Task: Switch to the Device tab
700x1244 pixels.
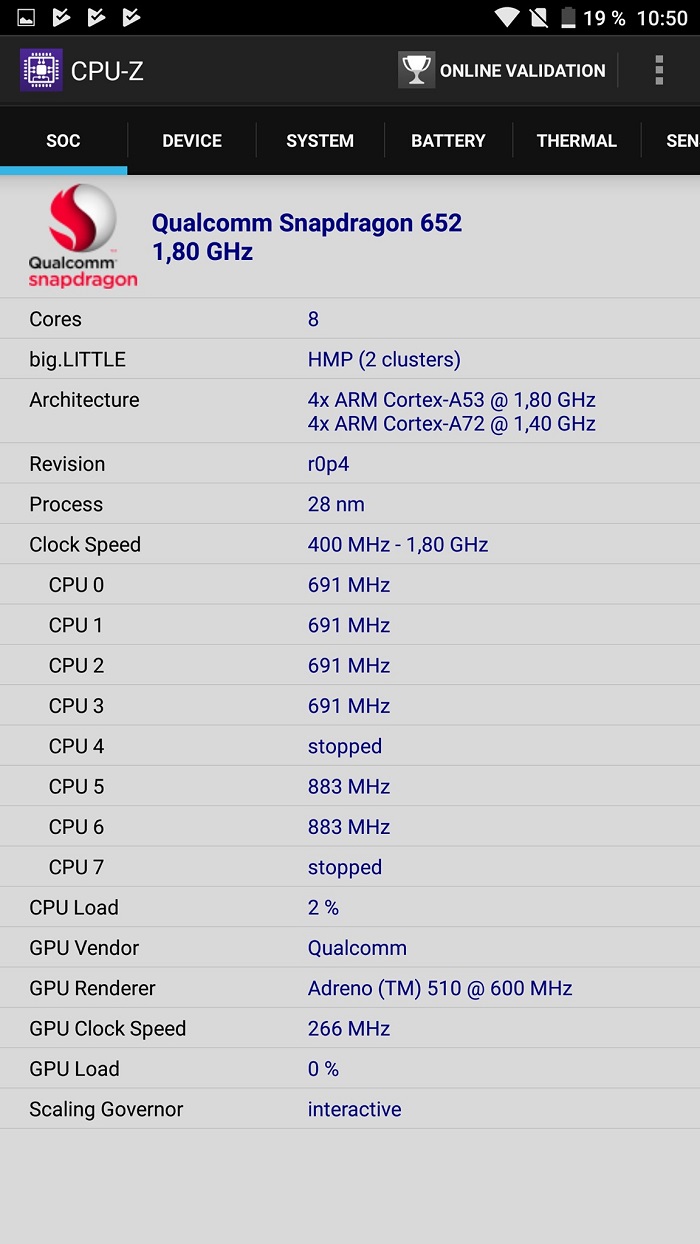Action: point(192,141)
